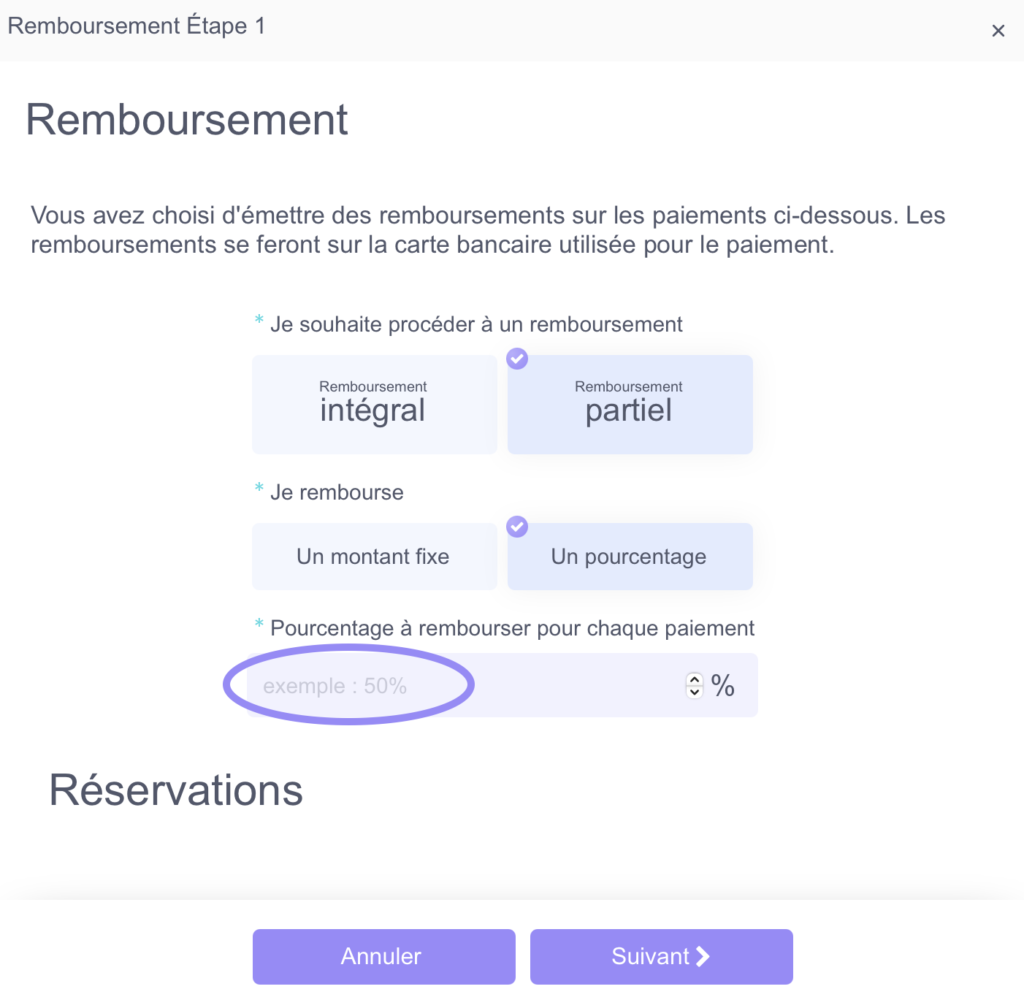Click checkmark badge on Un pourcentage card
This screenshot has height=1008, width=1024.
[517, 526]
